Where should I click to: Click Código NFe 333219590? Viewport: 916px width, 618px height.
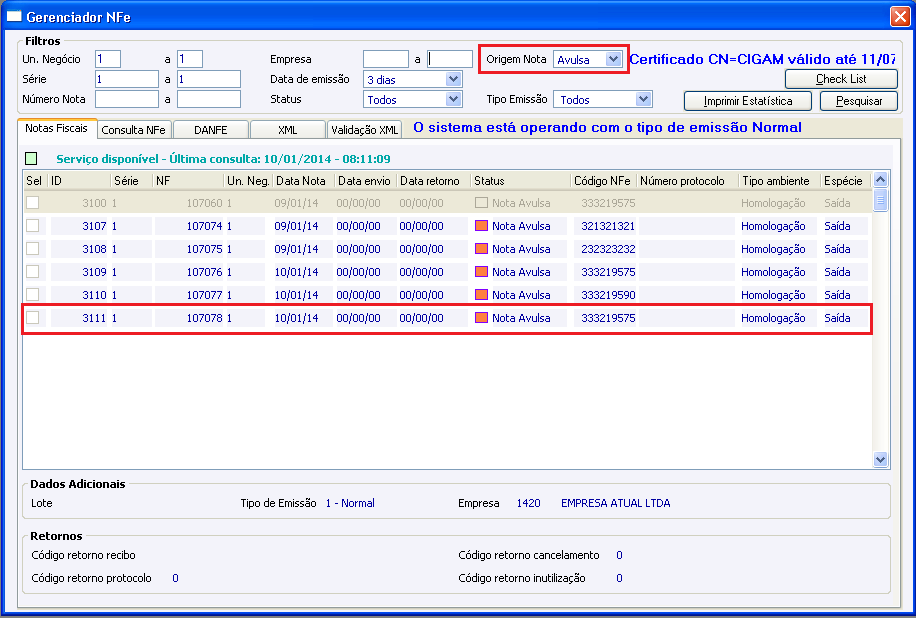click(608, 295)
